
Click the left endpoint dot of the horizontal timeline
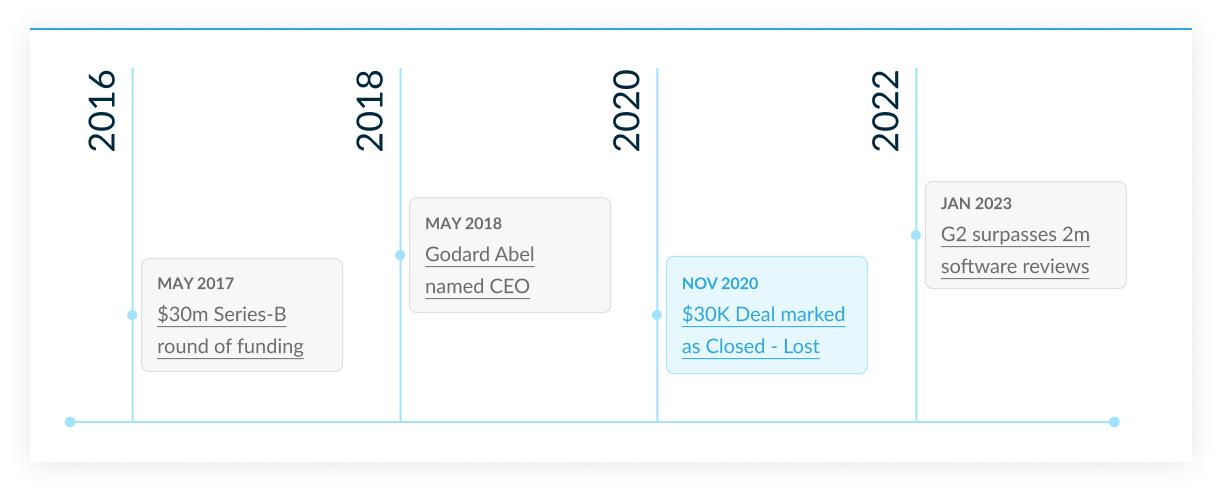[70, 422]
